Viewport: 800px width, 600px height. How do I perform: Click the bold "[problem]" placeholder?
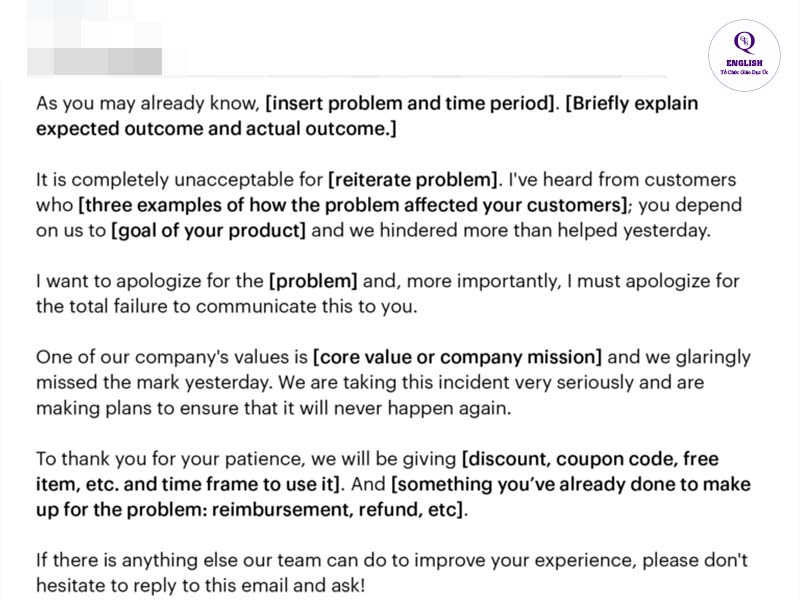(x=313, y=282)
